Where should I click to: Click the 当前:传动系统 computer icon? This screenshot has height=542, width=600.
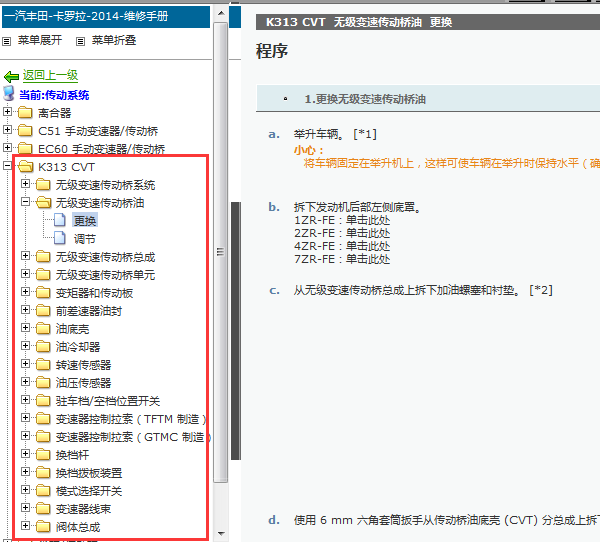(9, 94)
